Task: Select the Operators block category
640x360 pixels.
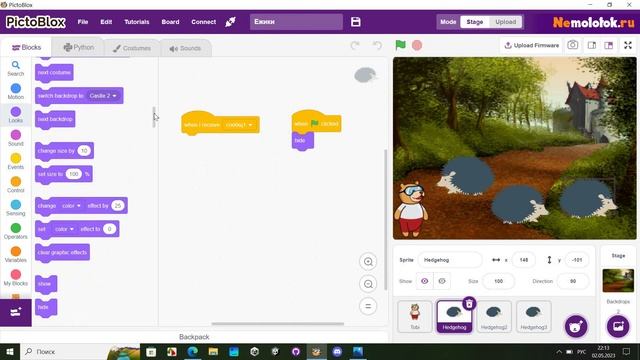Action: click(x=16, y=231)
